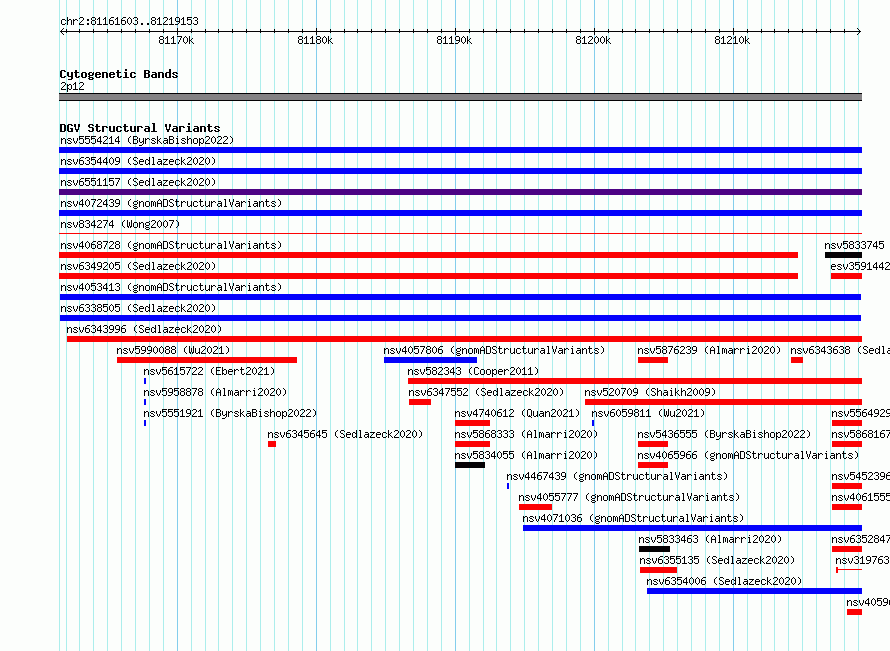Screen dimensions: 890x651
Task: Click the DGV Structural Variants track heading
Action: 140,128
